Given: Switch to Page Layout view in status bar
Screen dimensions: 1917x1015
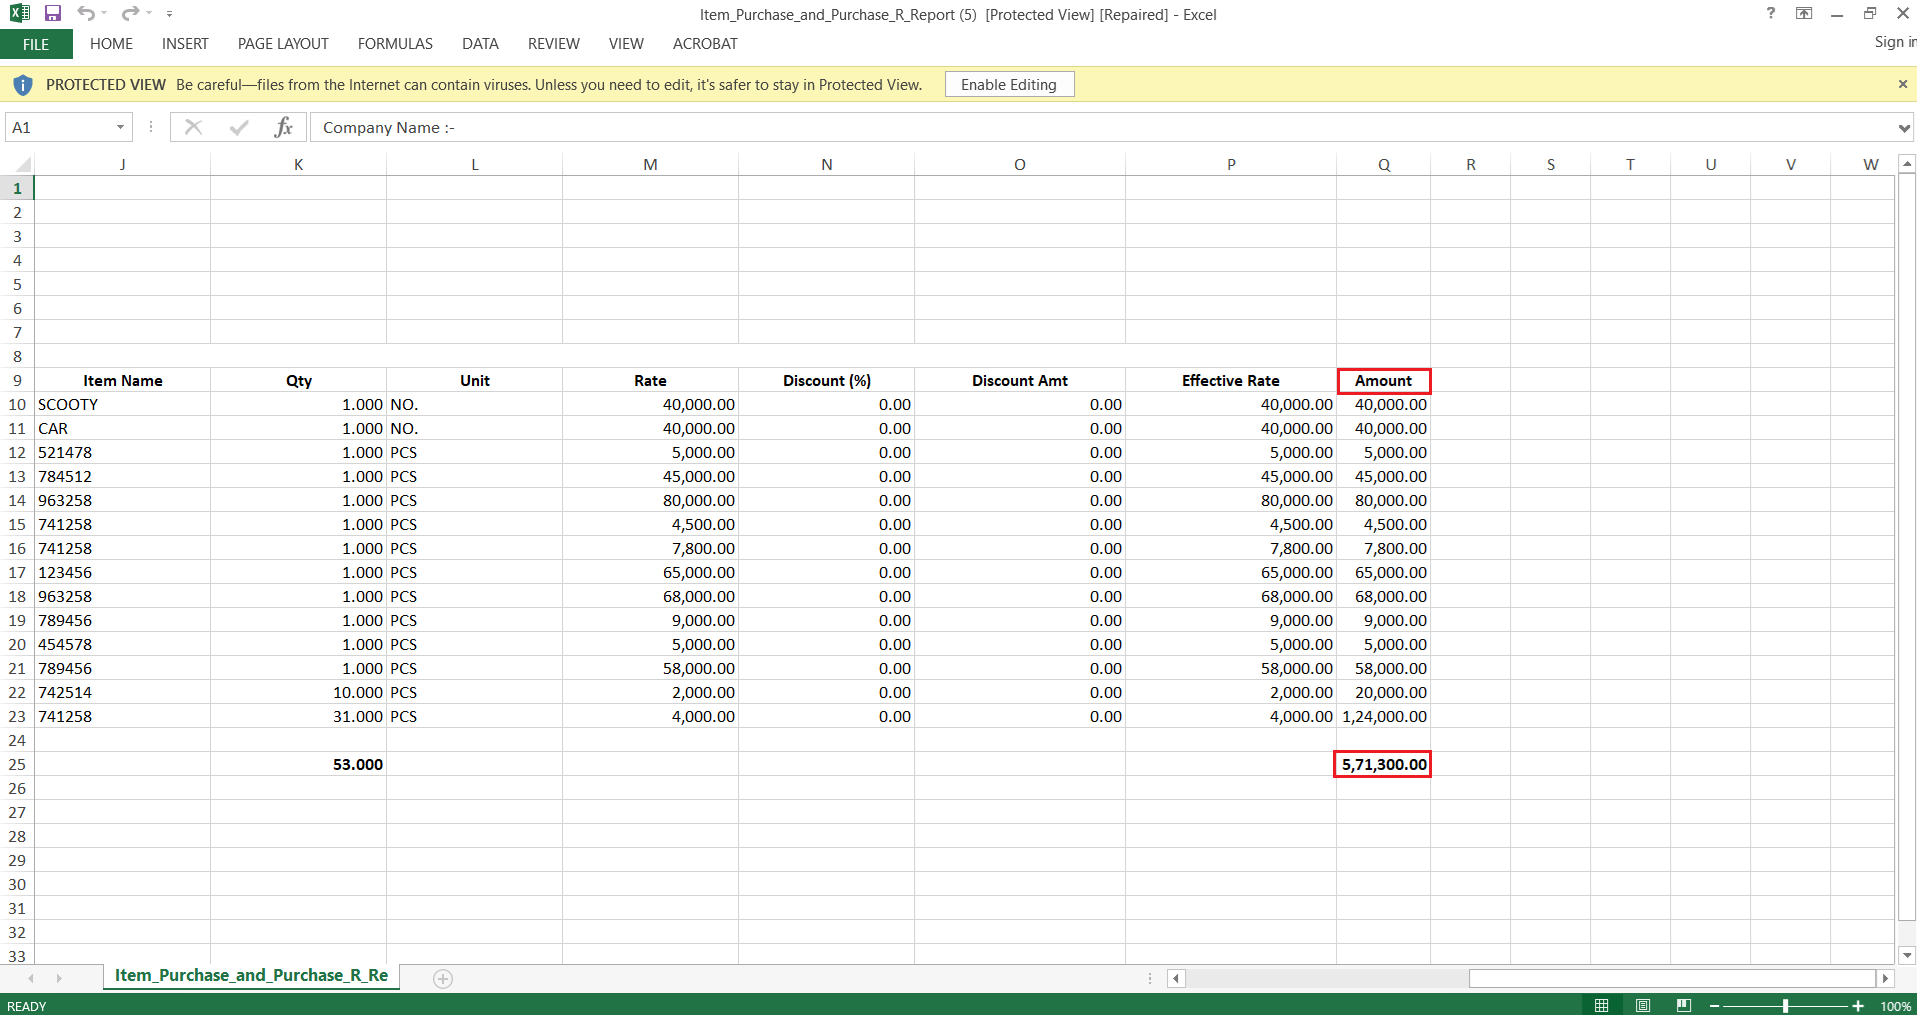Looking at the screenshot, I should click(x=1643, y=1005).
